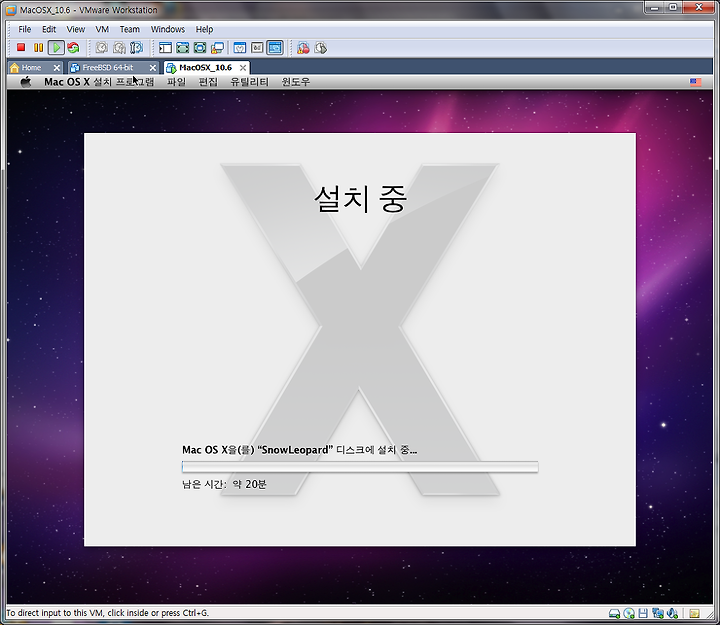720x625 pixels.
Task: Open the VM menu
Action: pyautogui.click(x=102, y=29)
